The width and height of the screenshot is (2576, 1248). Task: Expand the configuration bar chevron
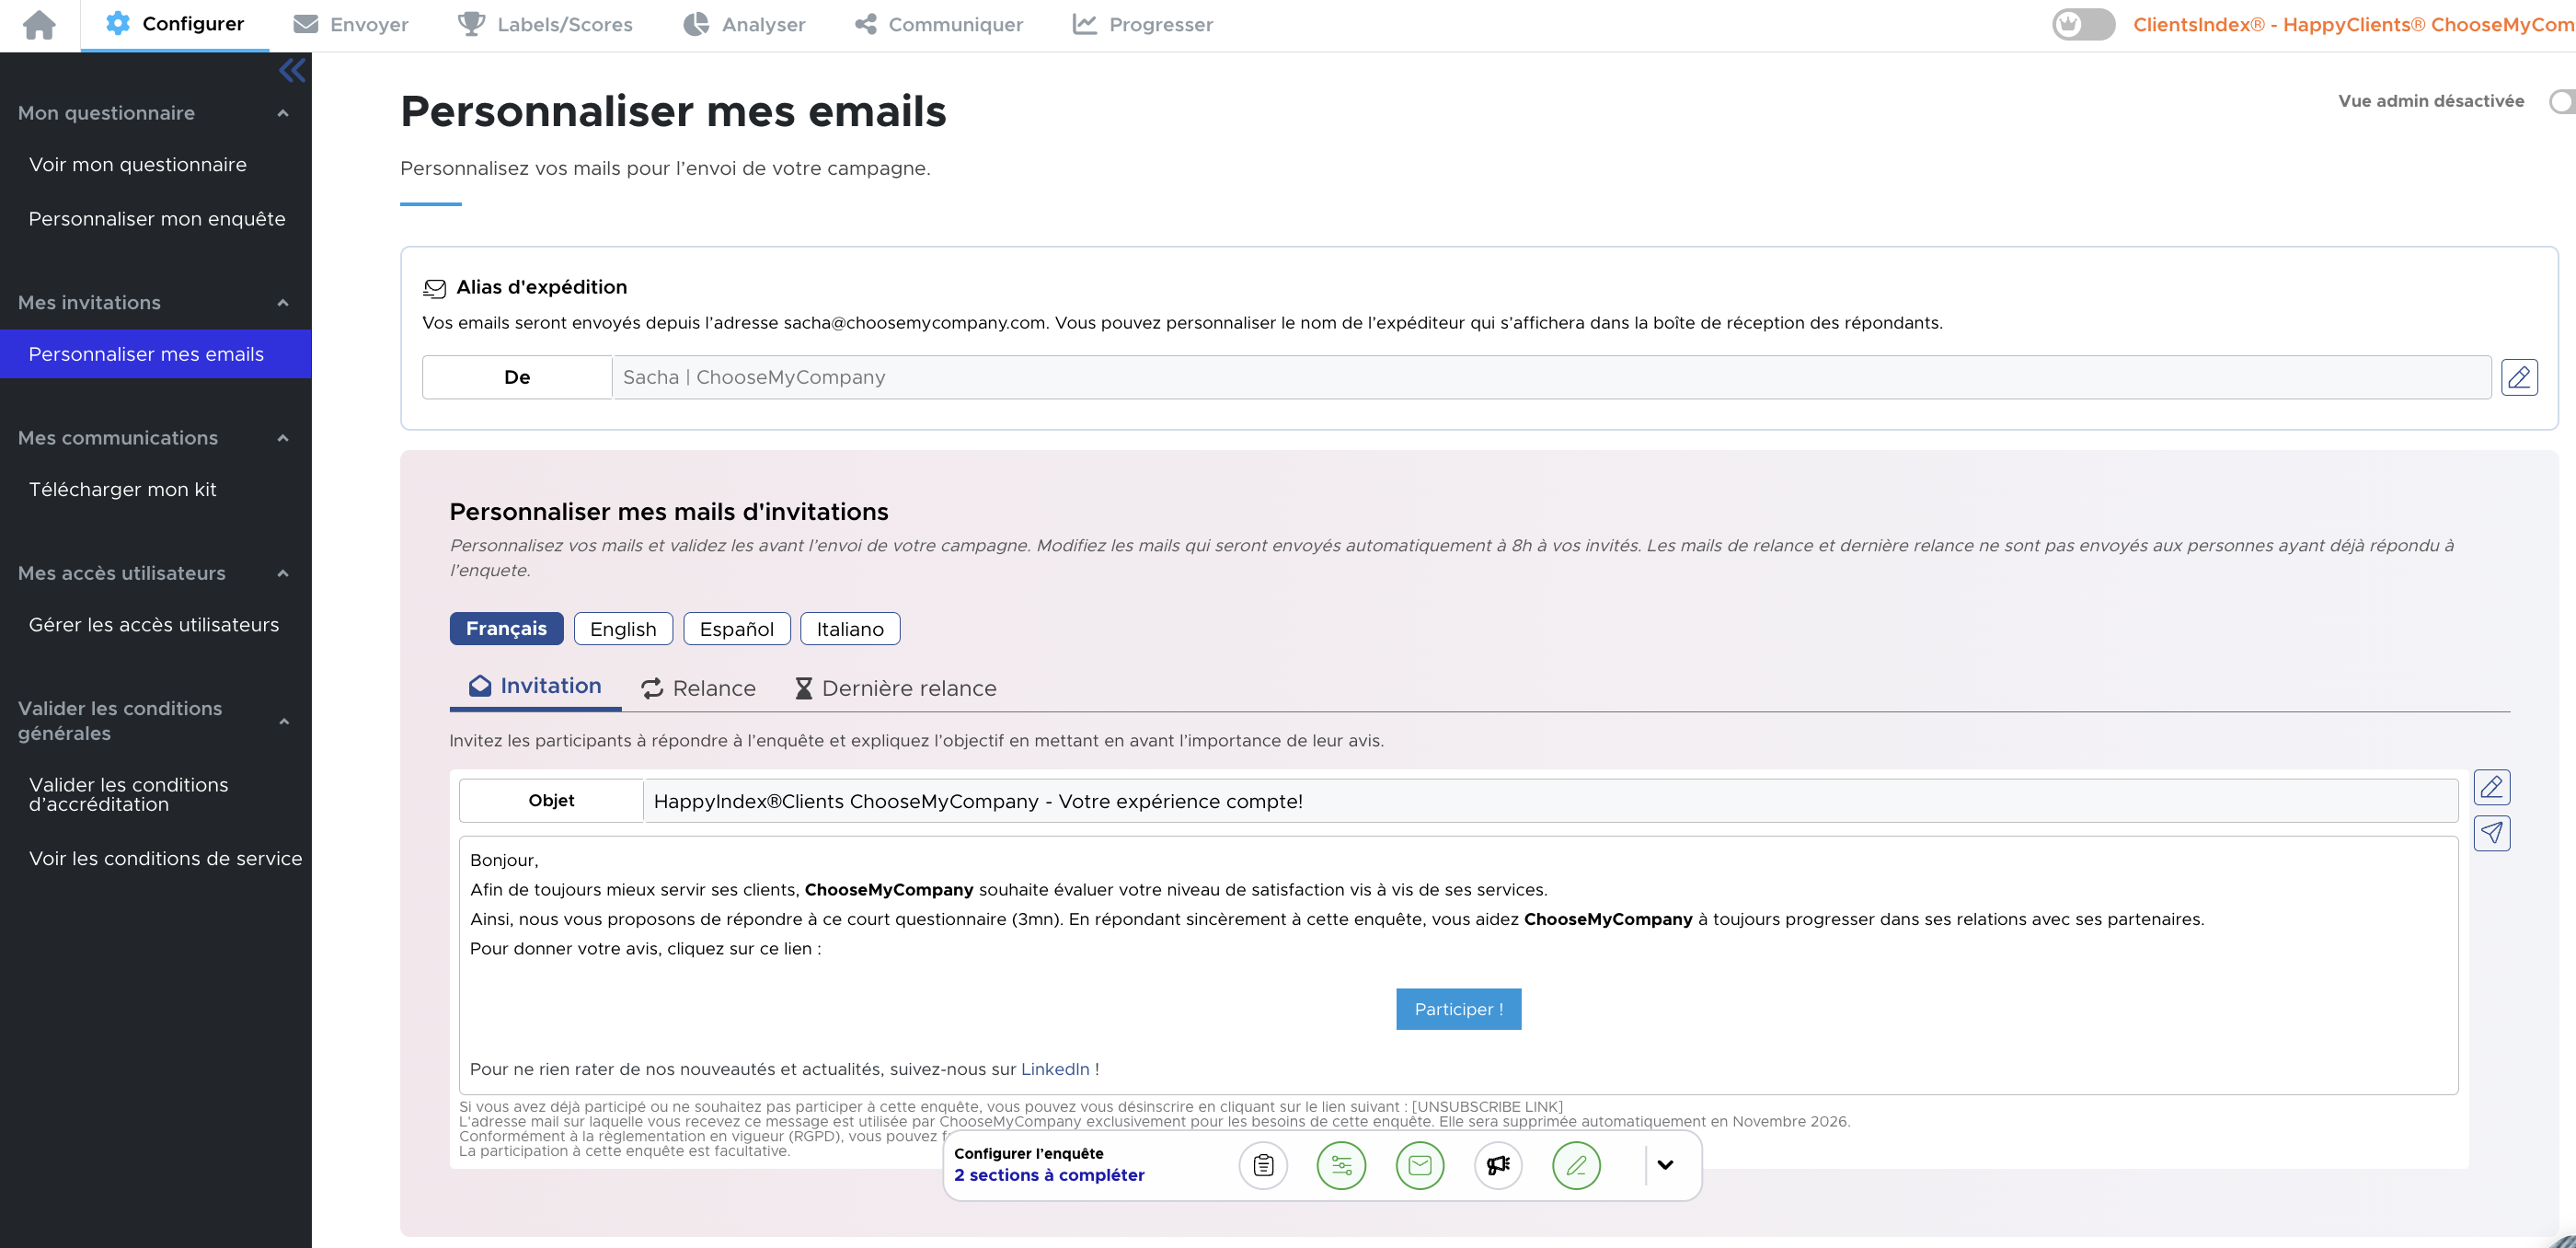coord(1665,1165)
